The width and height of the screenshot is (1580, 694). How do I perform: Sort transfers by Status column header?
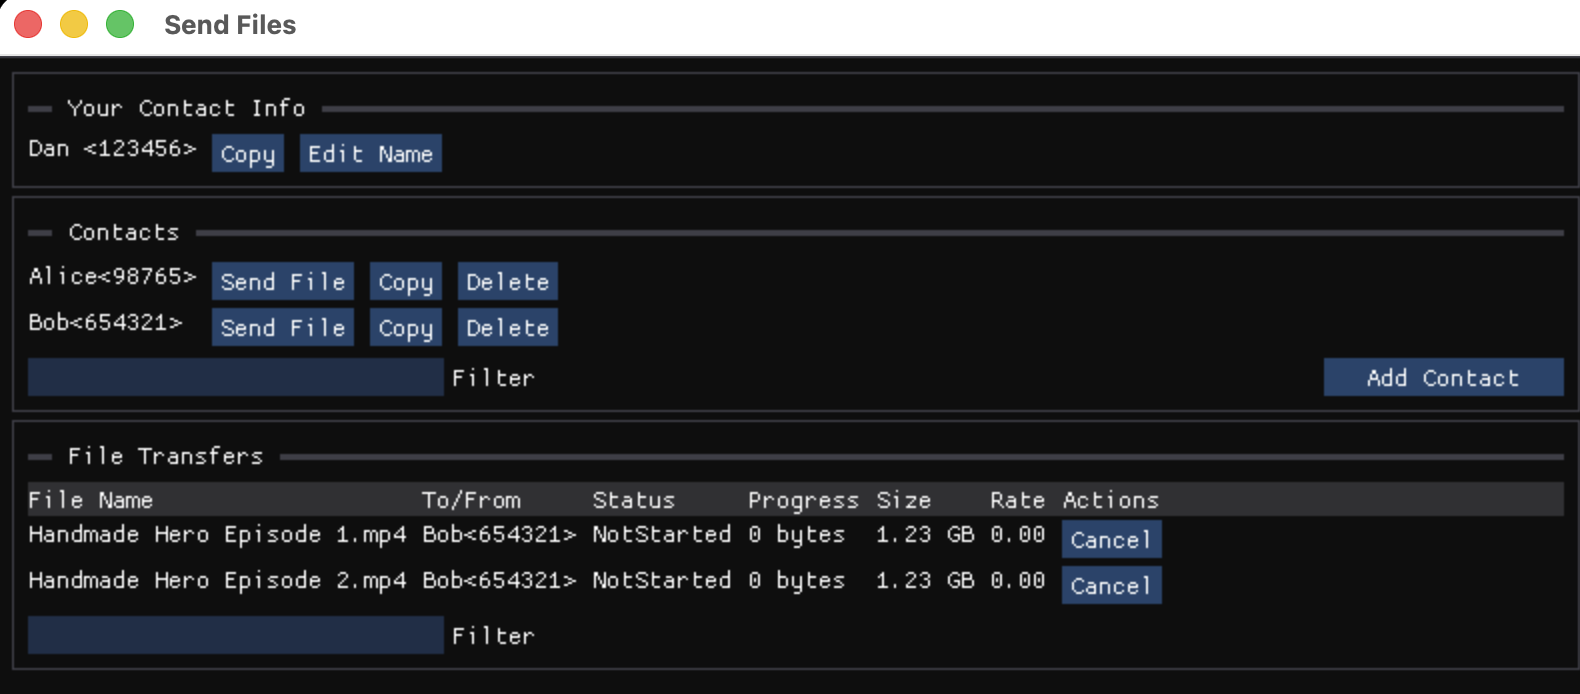(x=633, y=500)
